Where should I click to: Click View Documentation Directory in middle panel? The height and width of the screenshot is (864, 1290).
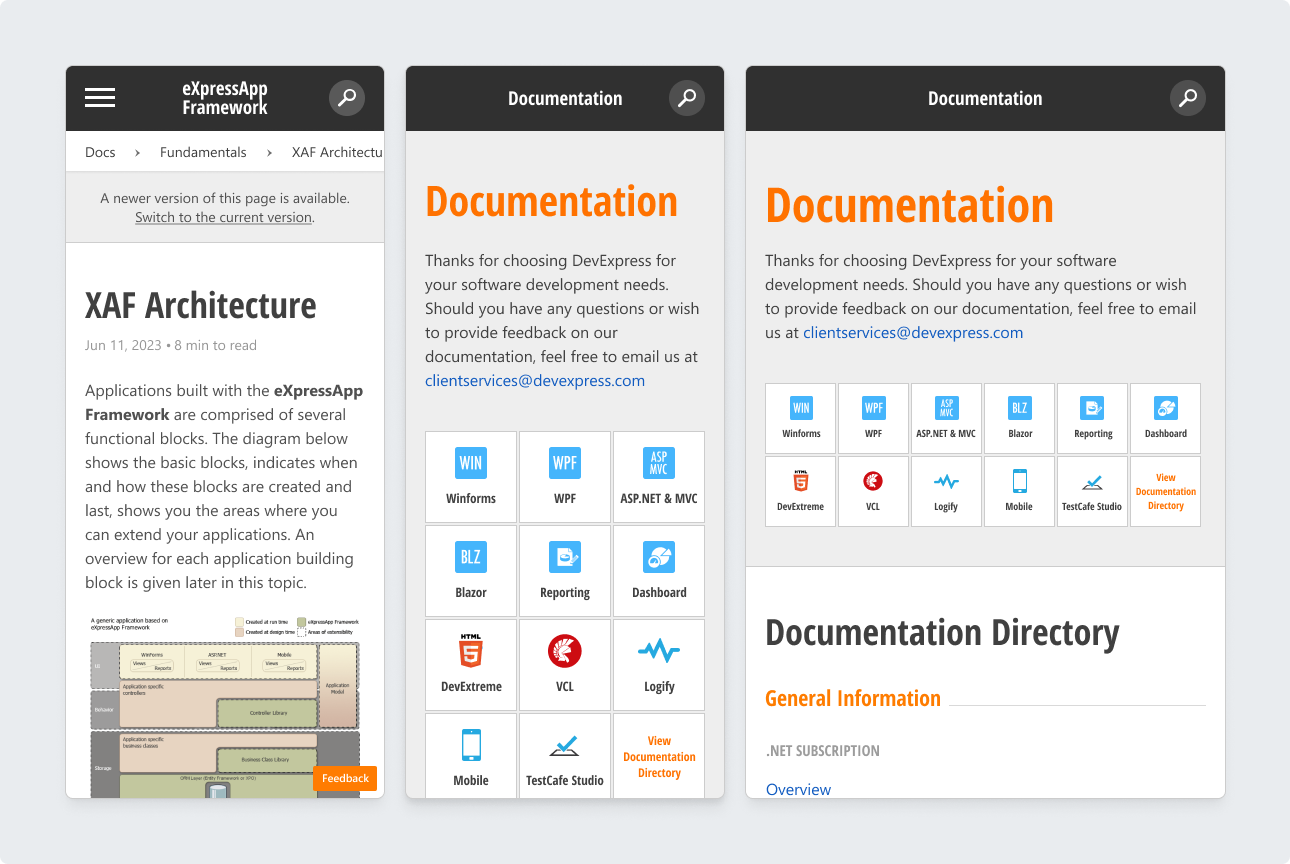pos(659,757)
